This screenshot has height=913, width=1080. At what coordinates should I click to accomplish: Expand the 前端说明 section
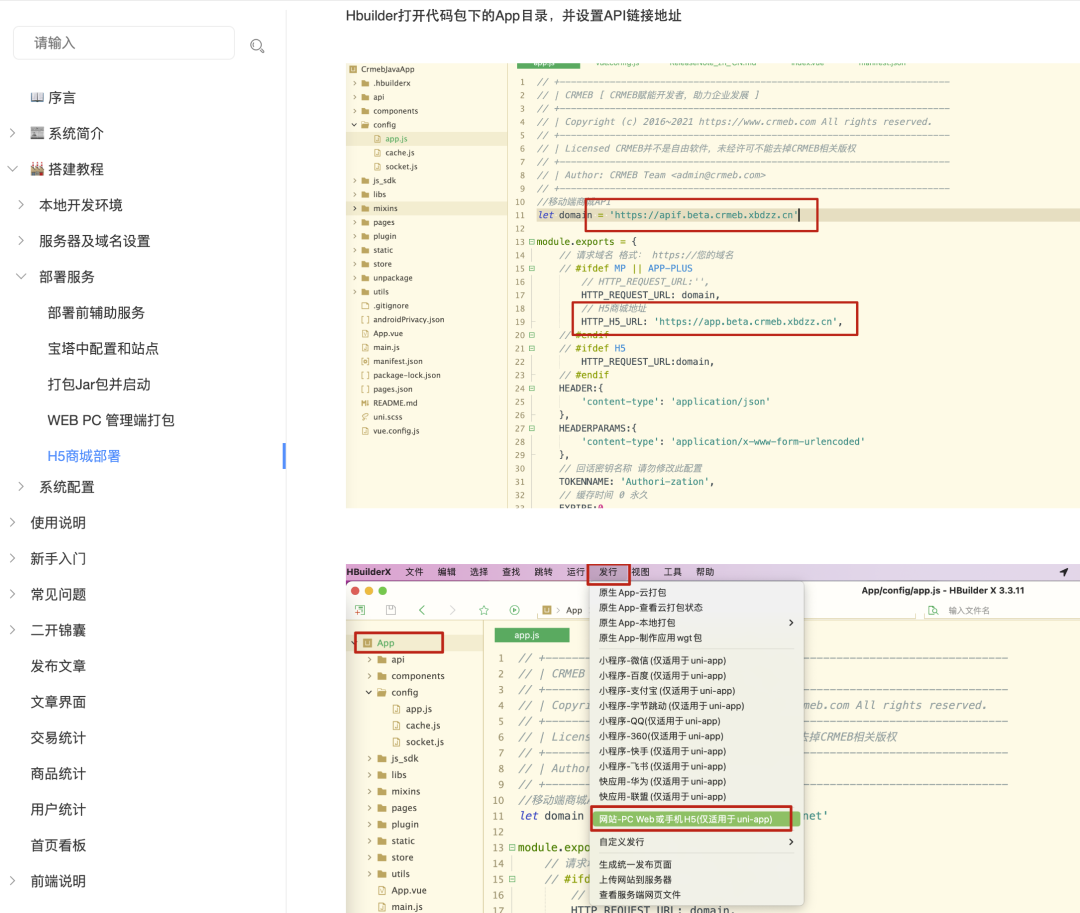pos(12,881)
